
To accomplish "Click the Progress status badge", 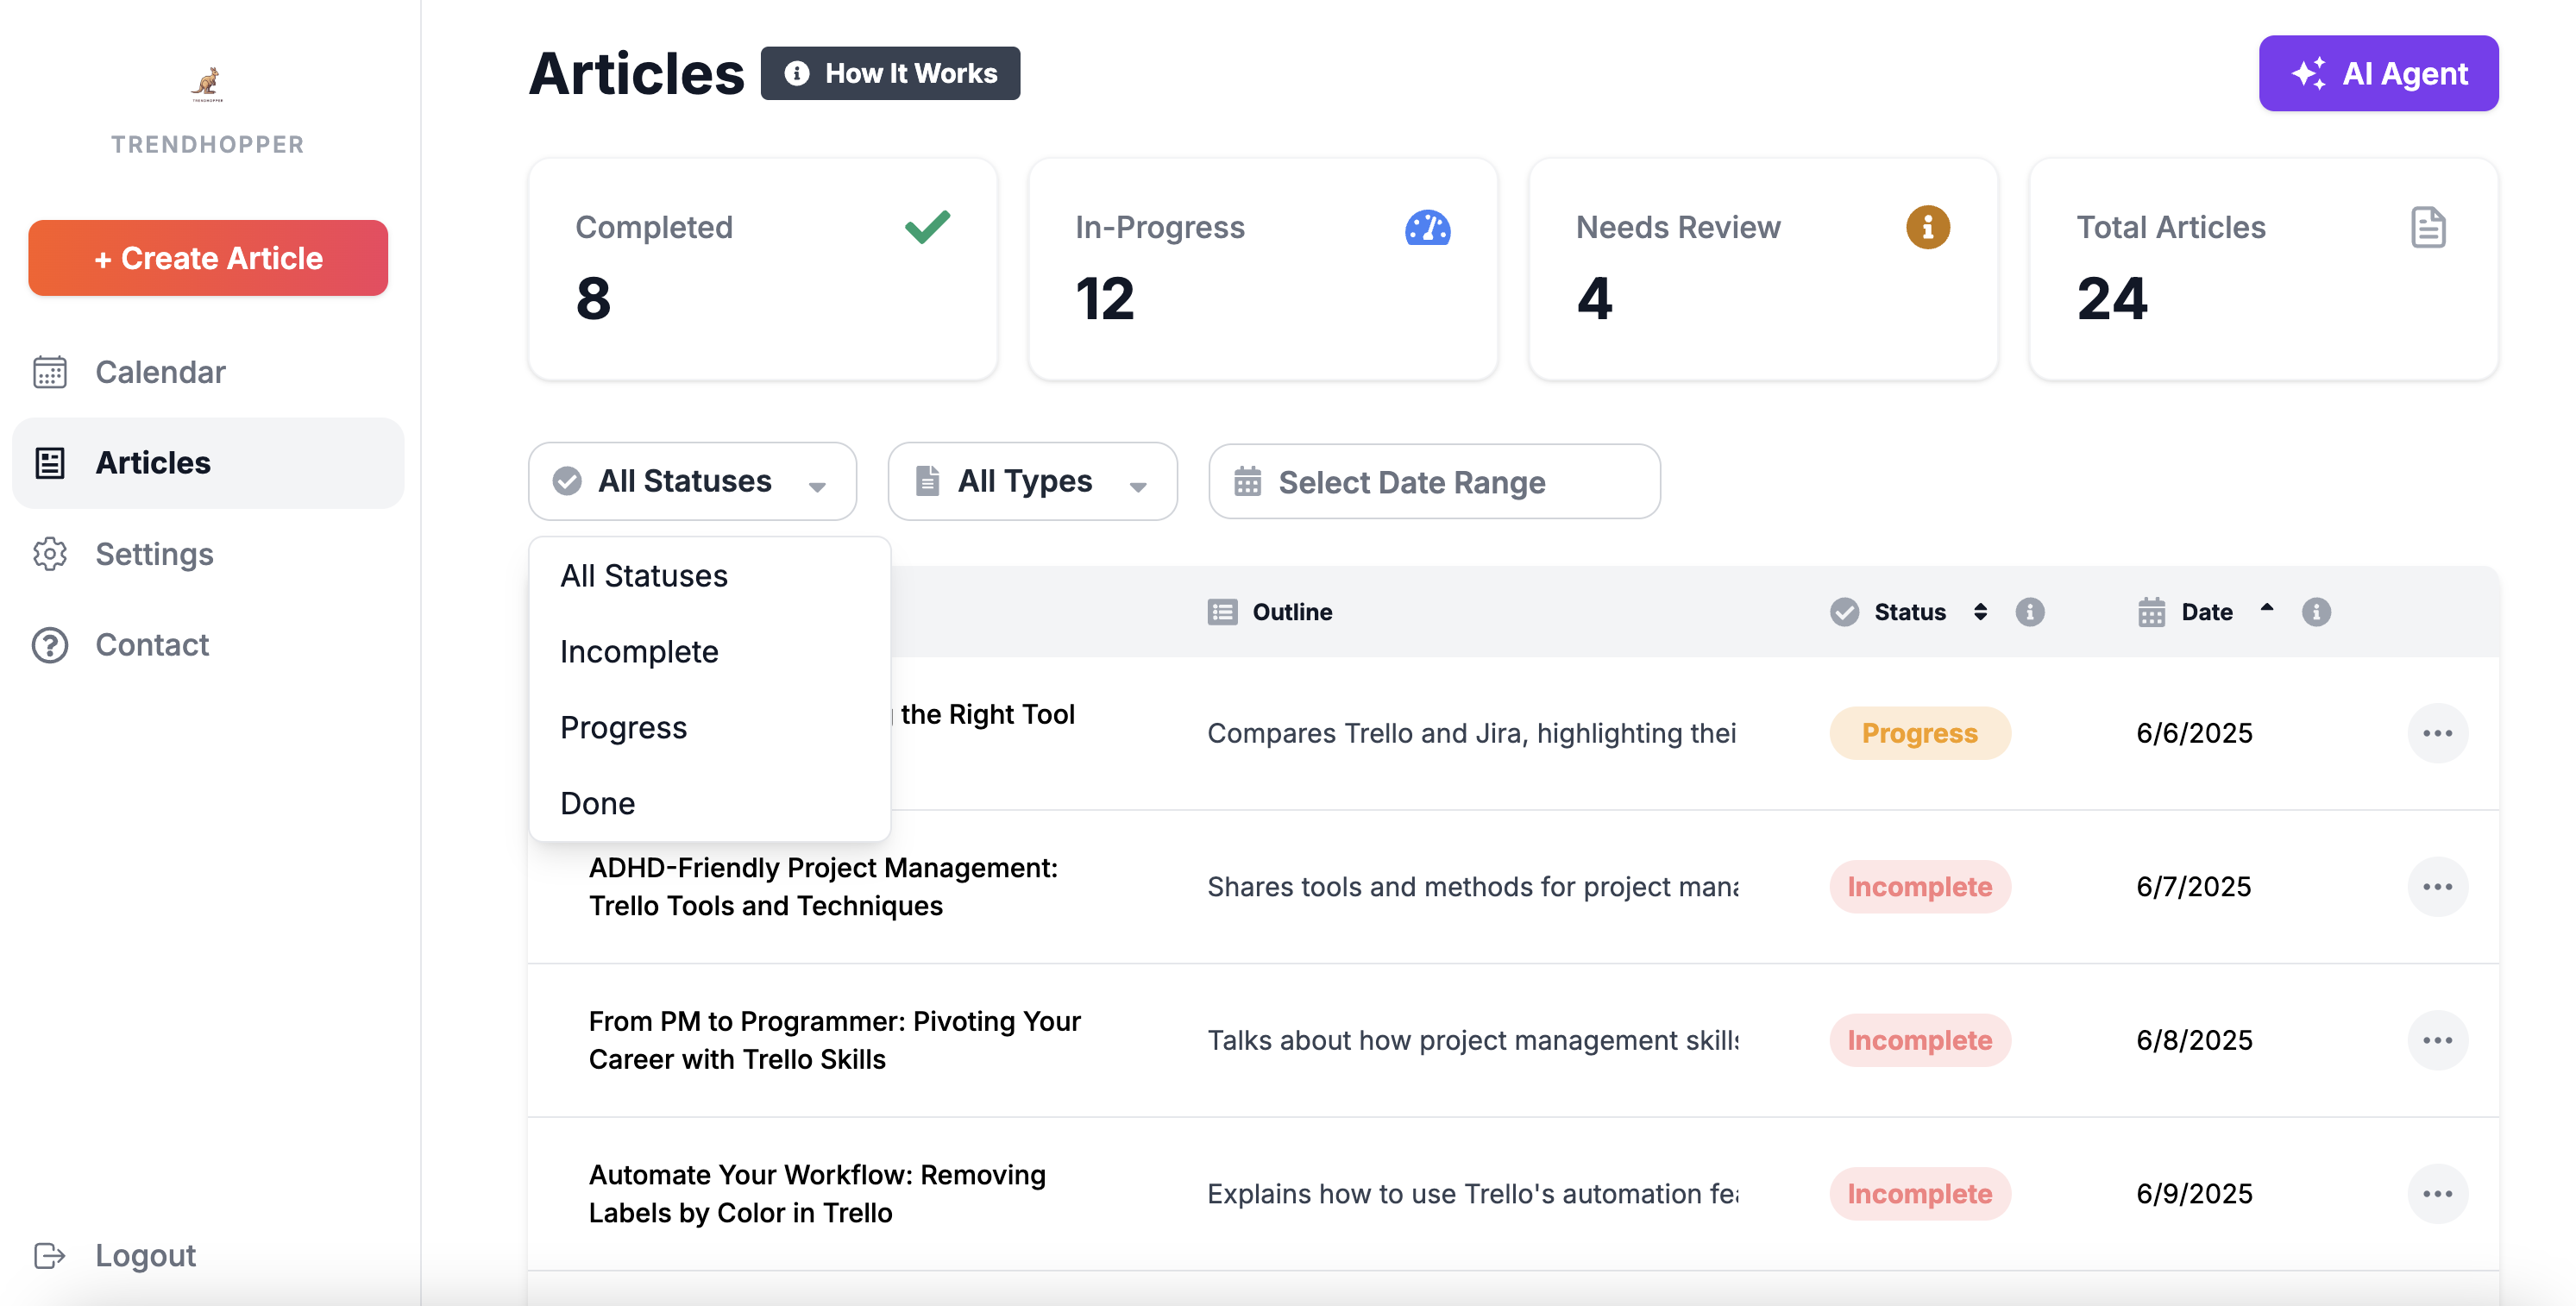I will coord(1919,733).
